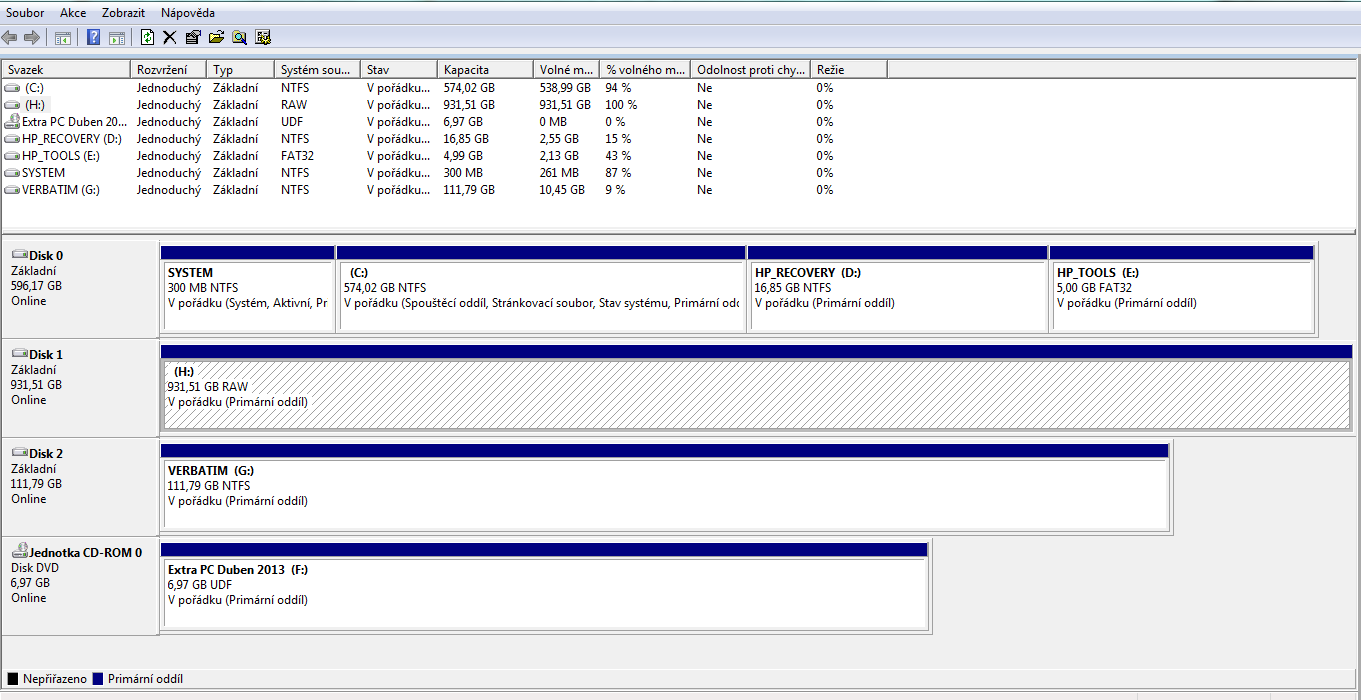Open the Nápověda menu
The image size is (1361, 700).
coord(187,13)
